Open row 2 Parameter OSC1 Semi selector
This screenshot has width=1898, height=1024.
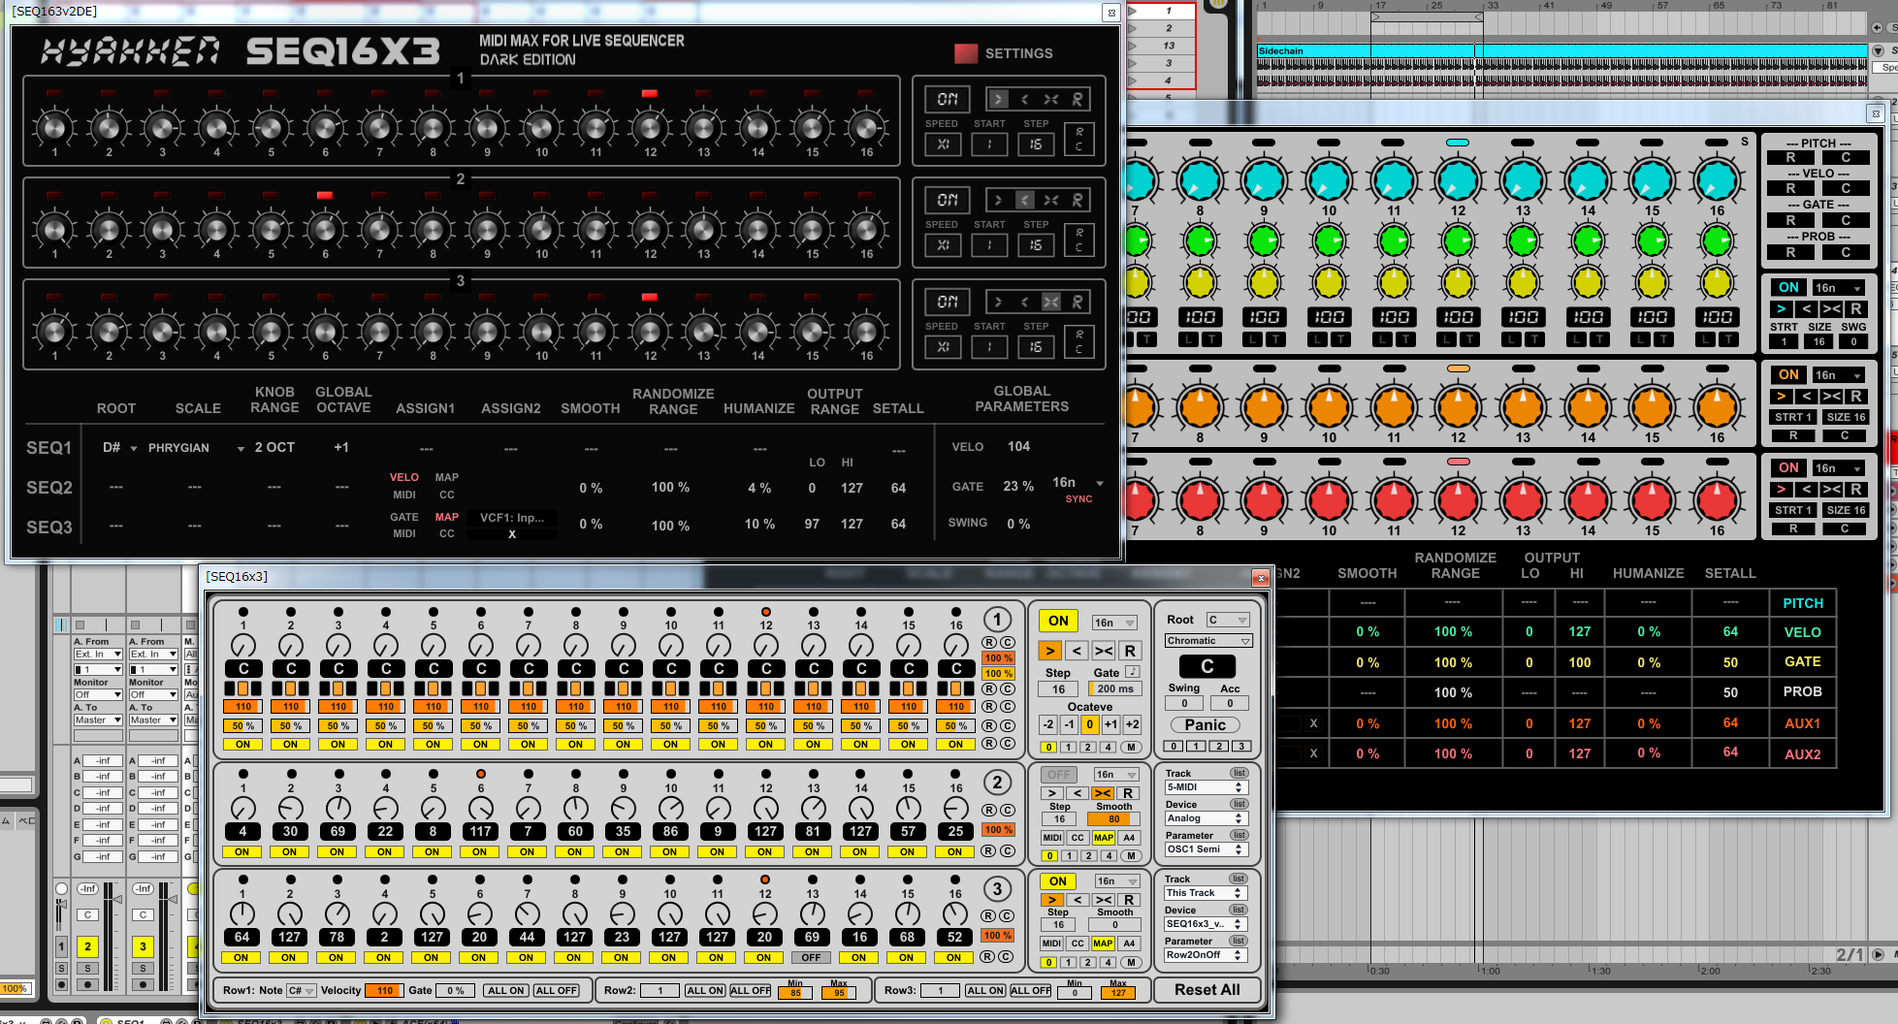pos(1205,849)
